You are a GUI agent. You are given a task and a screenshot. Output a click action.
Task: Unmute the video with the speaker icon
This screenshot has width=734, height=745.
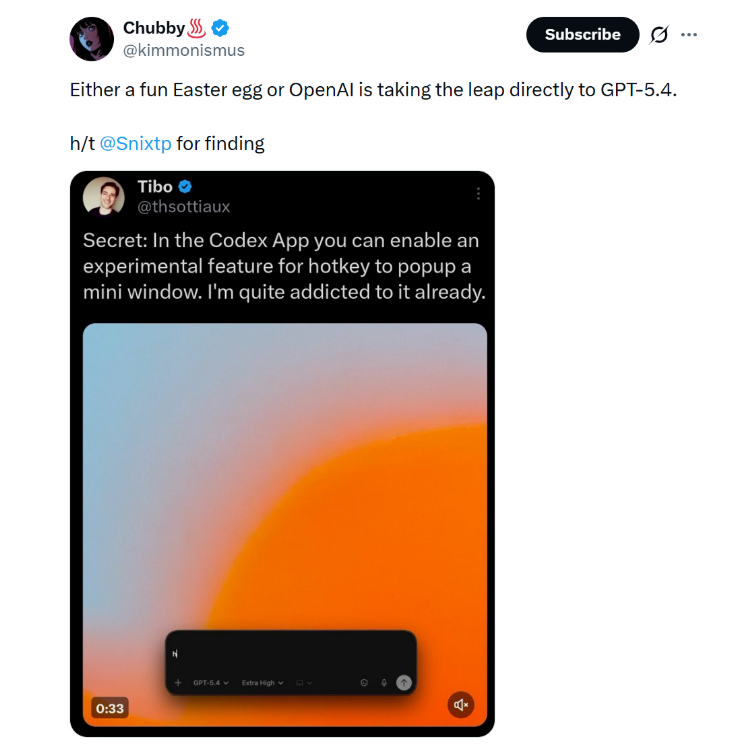click(461, 705)
